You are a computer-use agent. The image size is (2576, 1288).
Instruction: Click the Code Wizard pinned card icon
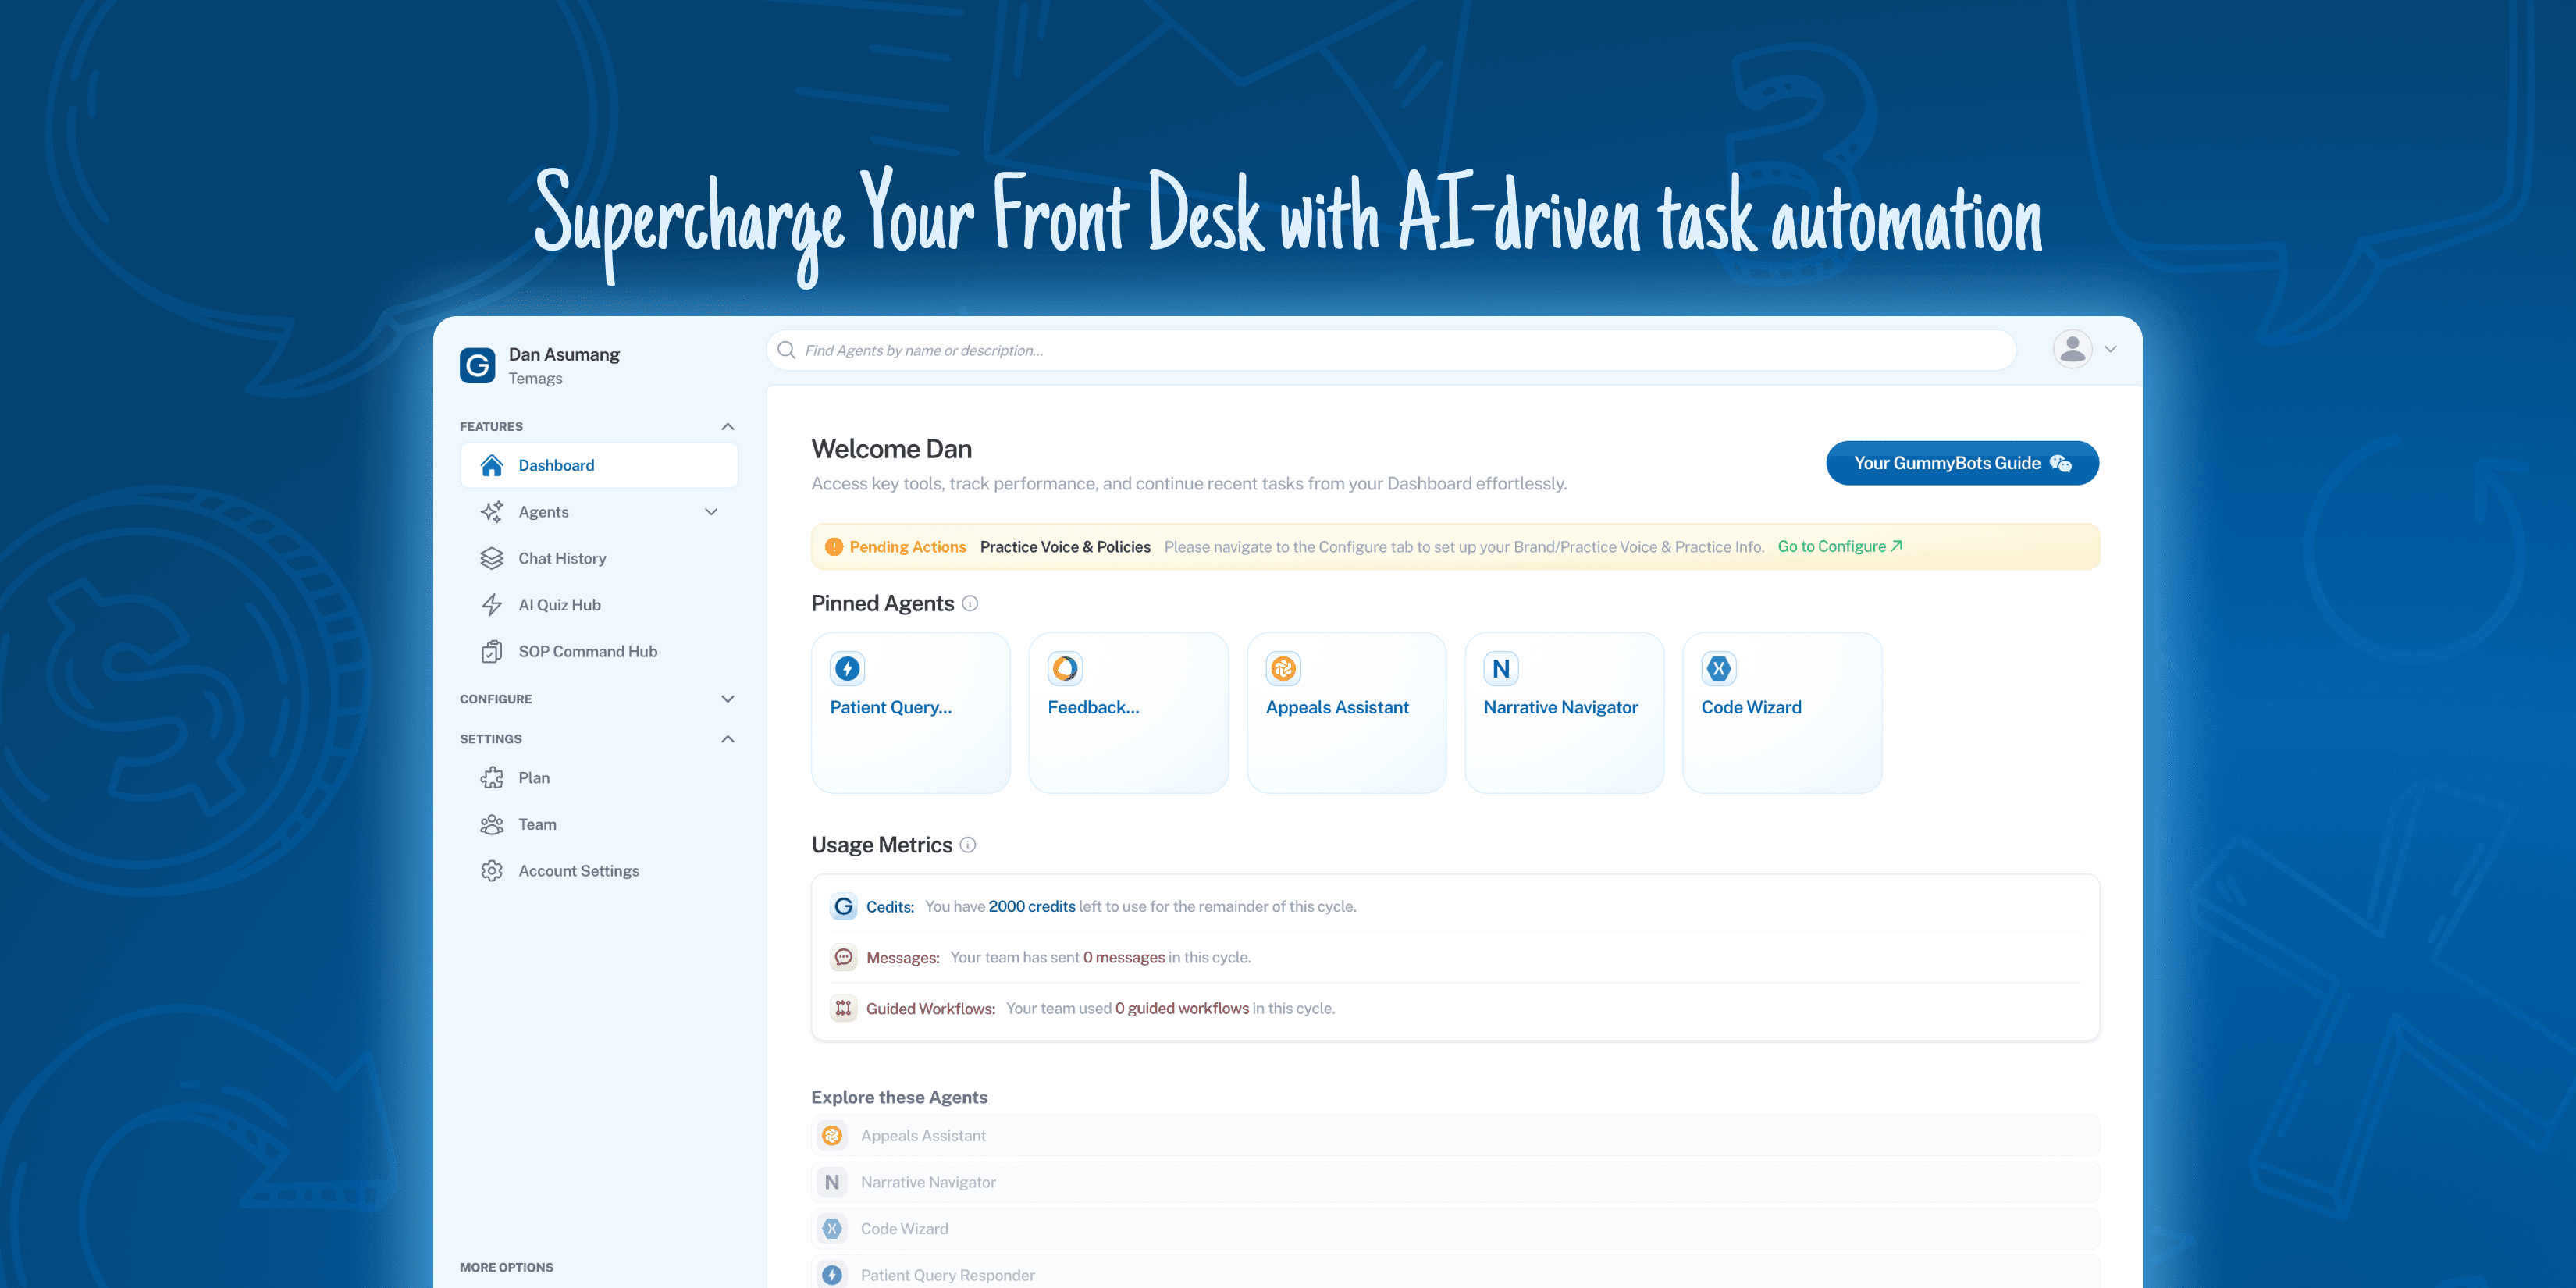tap(1719, 668)
